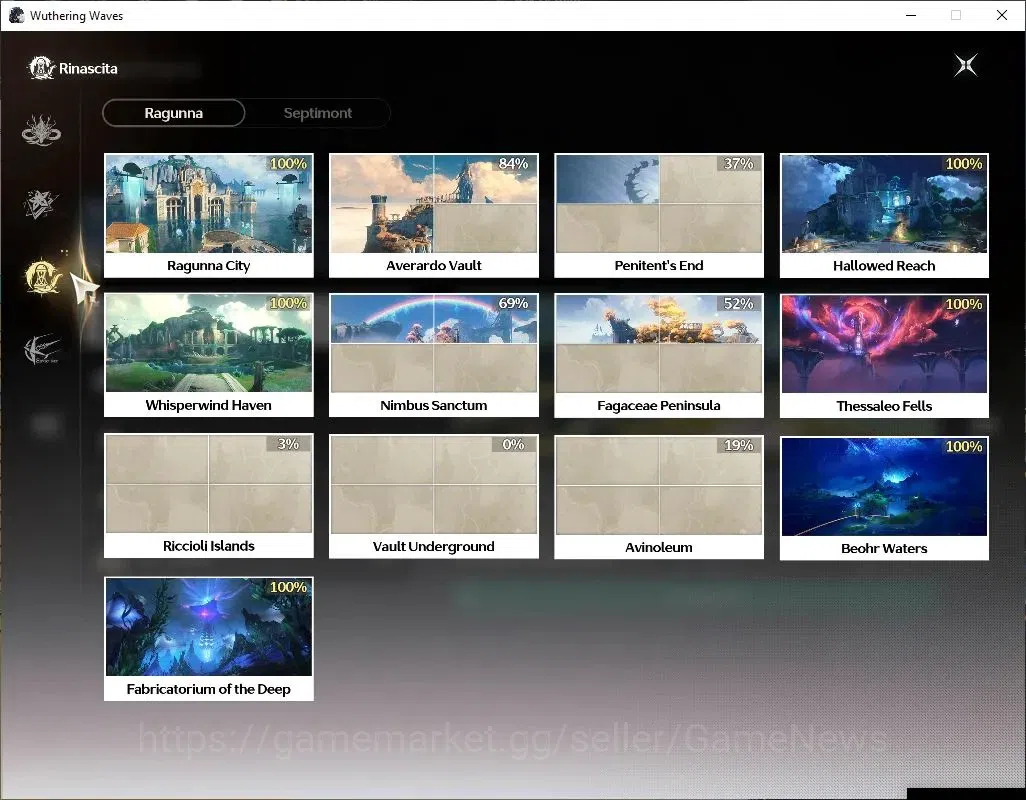
Task: Open the Avinoleum area card
Action: pos(659,496)
